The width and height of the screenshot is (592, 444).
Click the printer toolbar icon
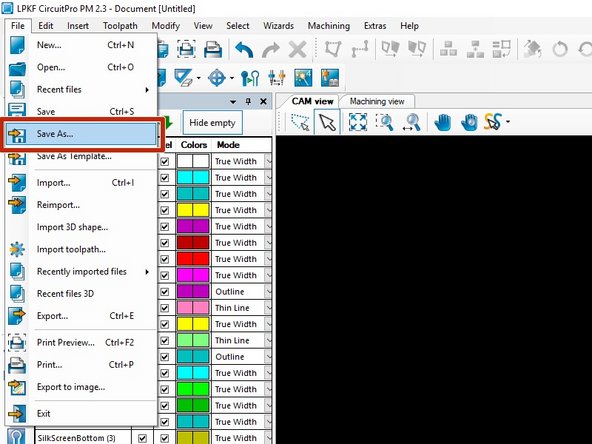point(213,49)
